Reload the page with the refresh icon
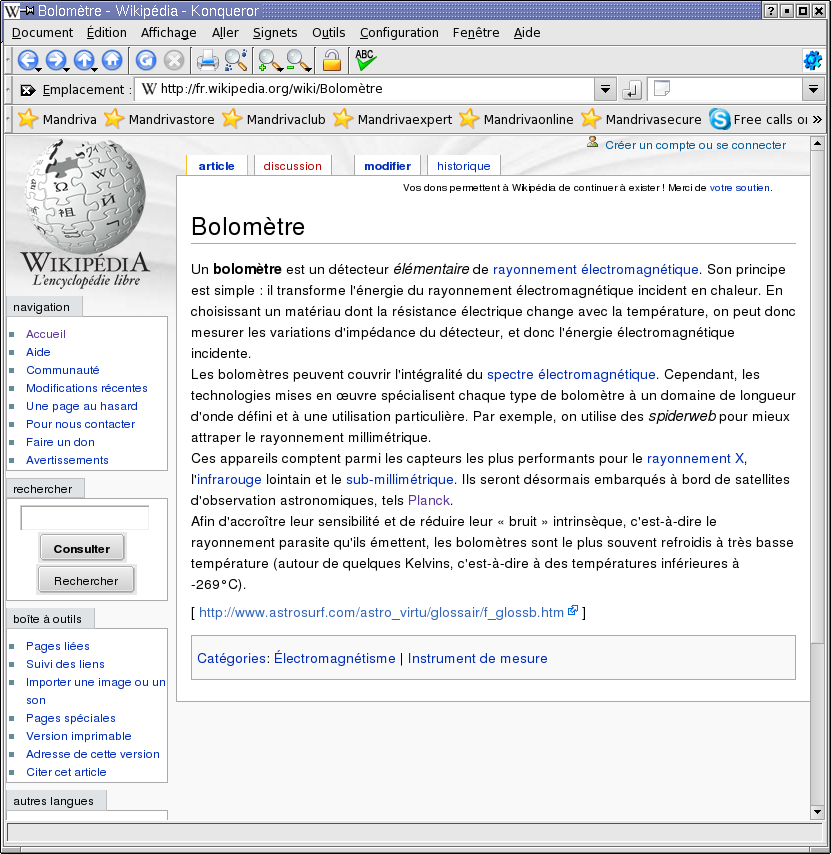 146,60
